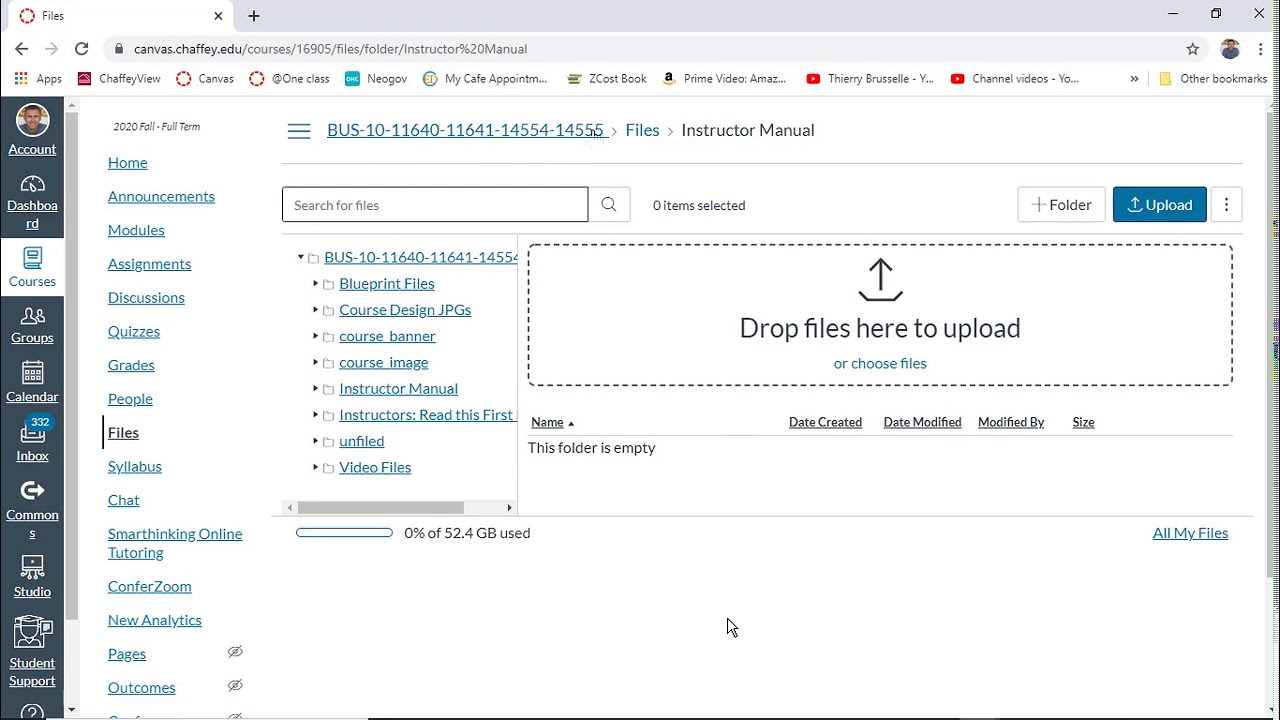Open the Groups icon in global navigation
This screenshot has width=1280, height=720.
(x=32, y=316)
